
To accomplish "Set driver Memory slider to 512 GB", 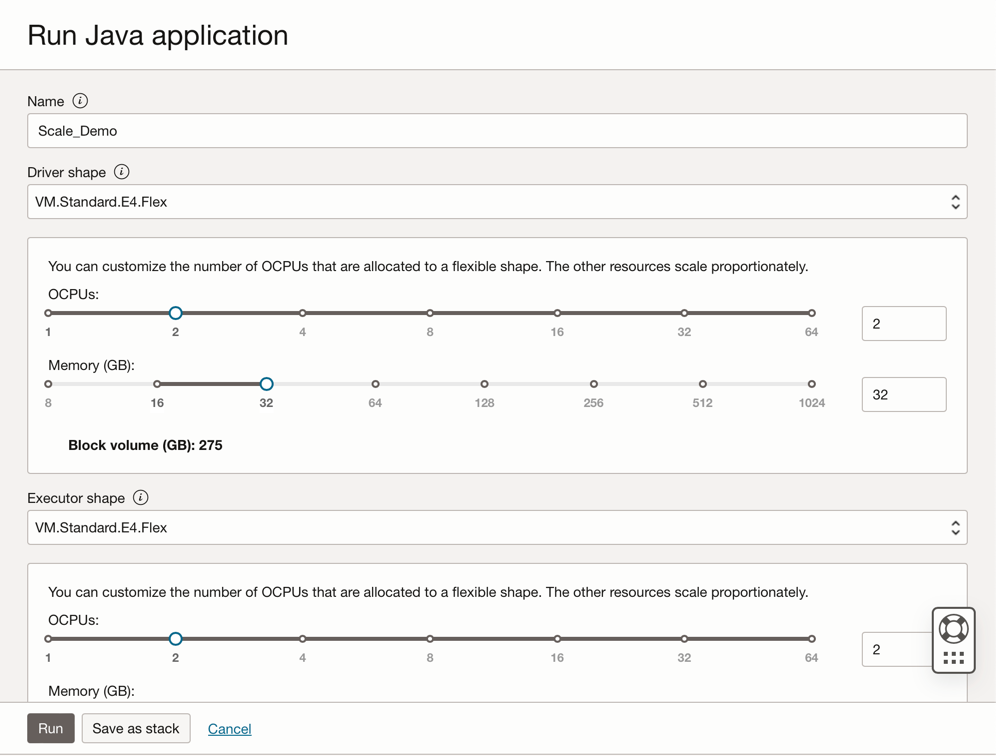I will (703, 384).
